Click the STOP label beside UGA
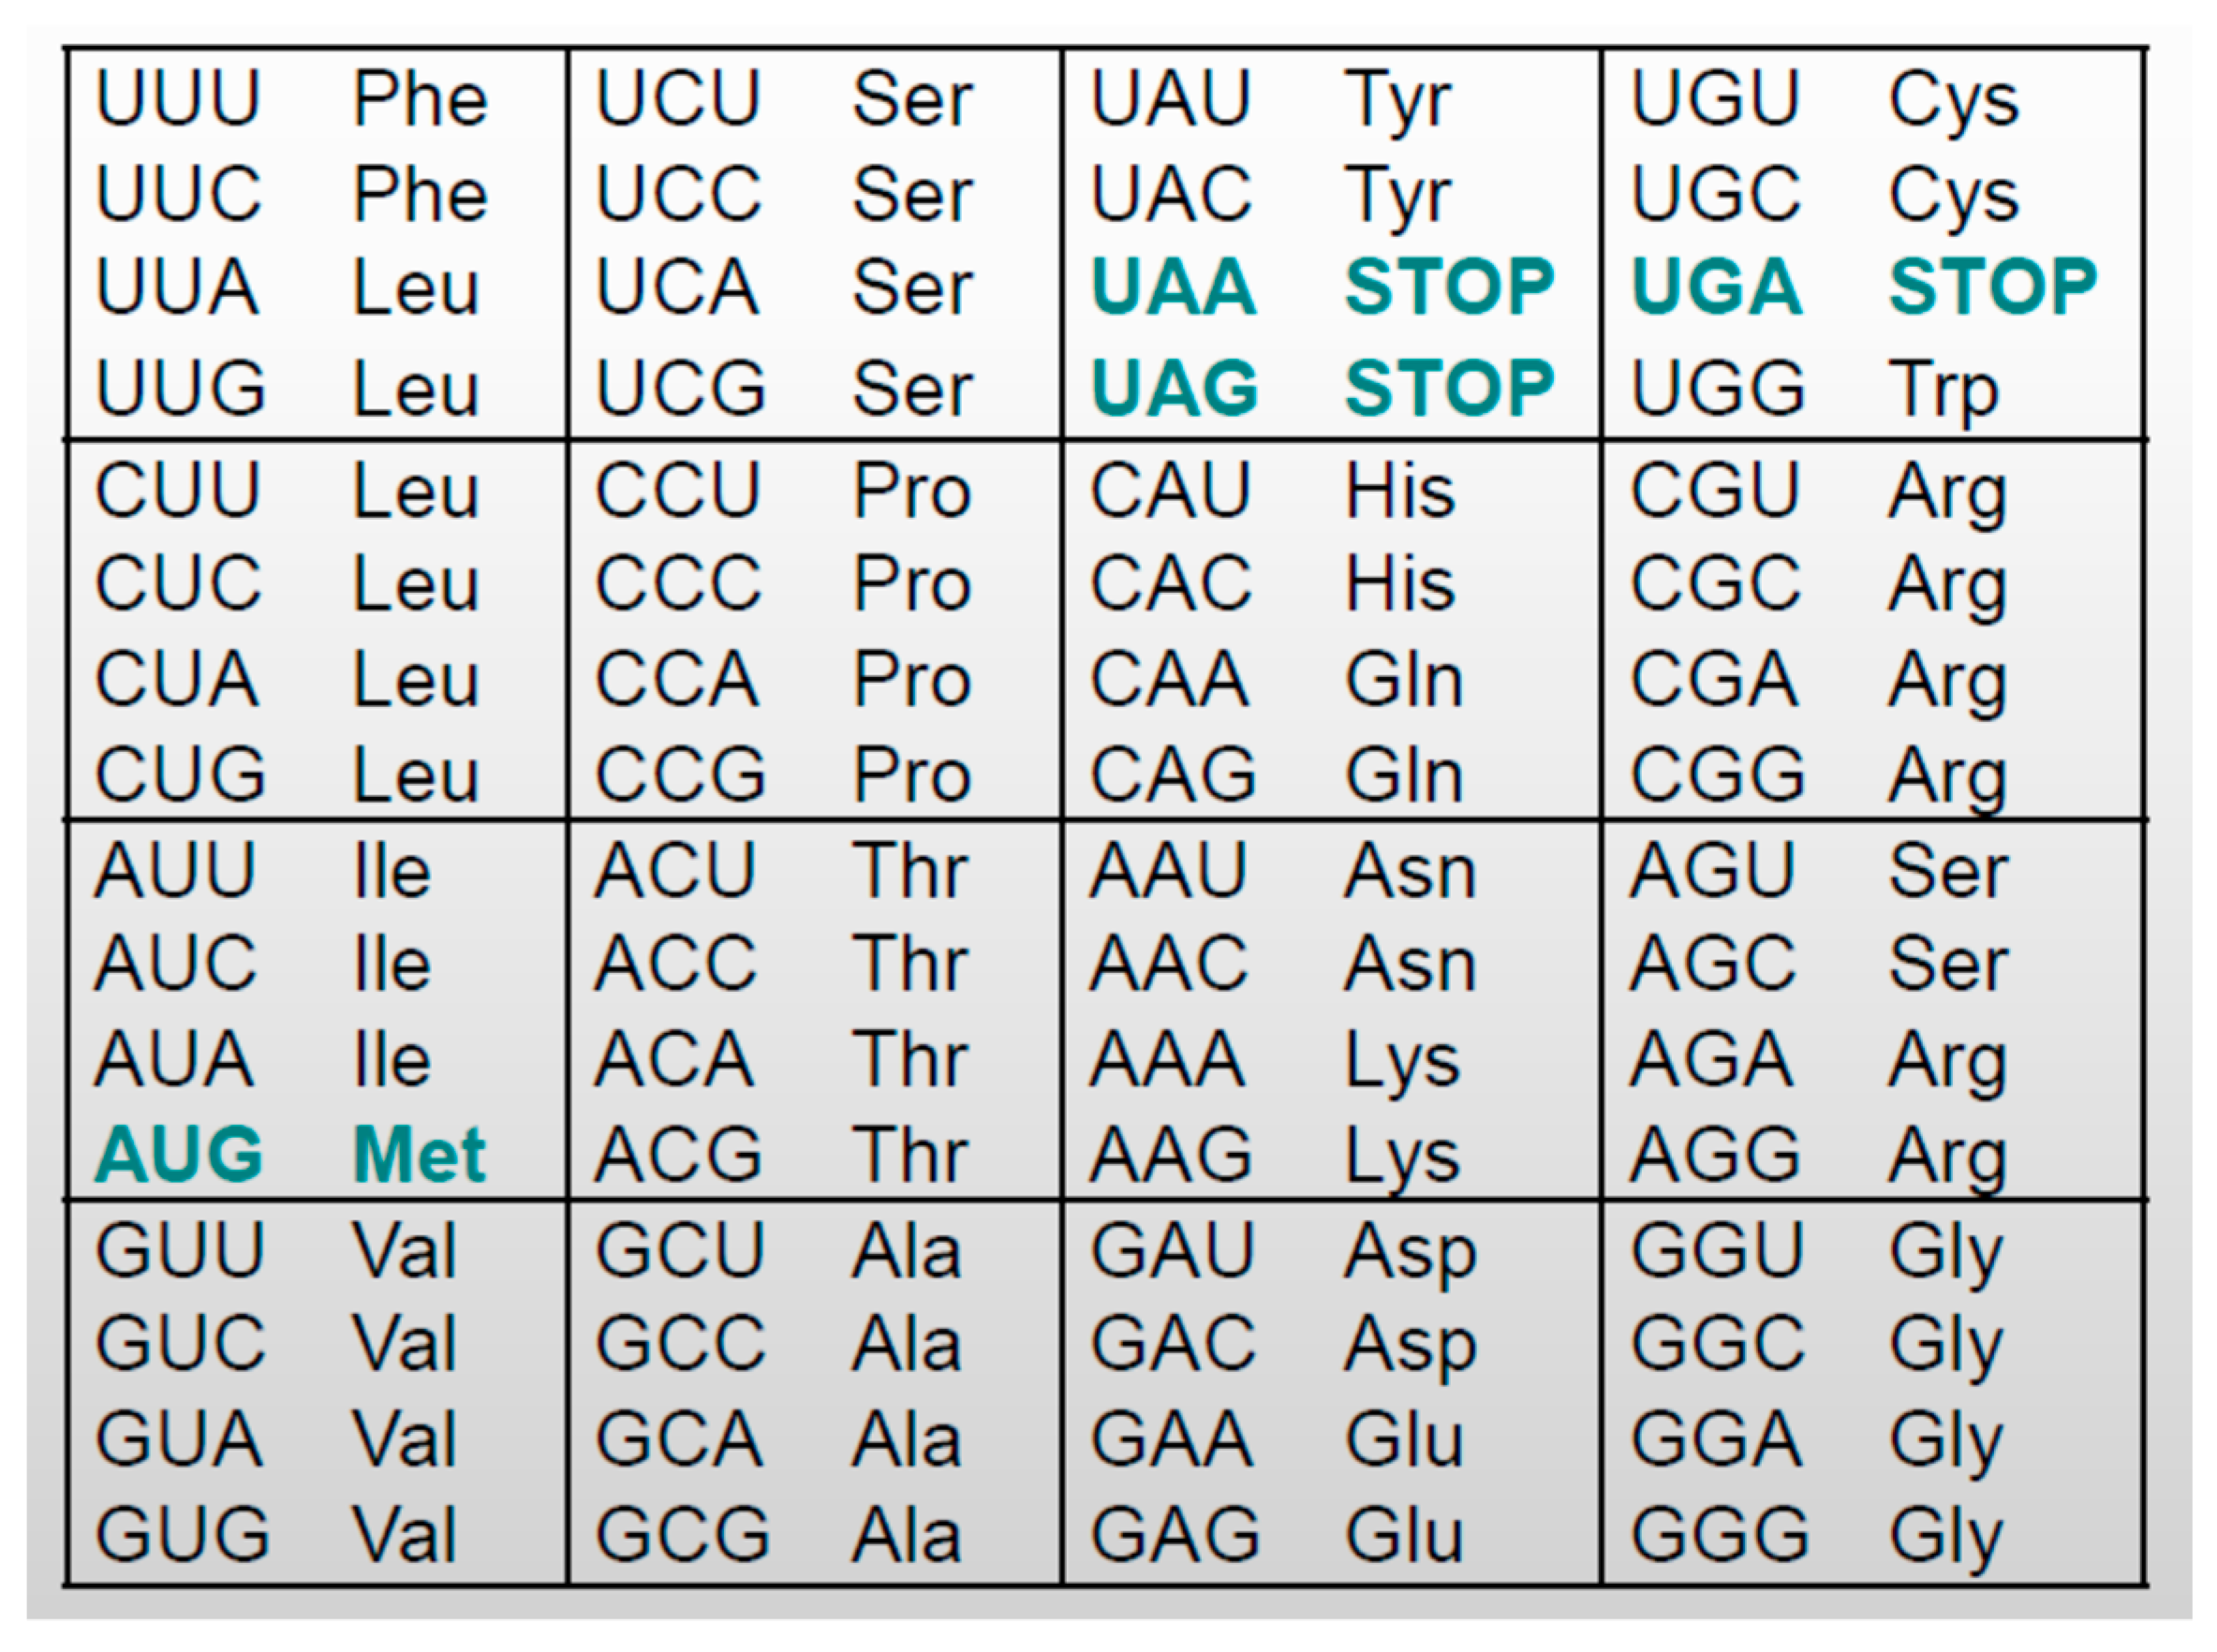The width and height of the screenshot is (2217, 1652). tap(1992, 287)
